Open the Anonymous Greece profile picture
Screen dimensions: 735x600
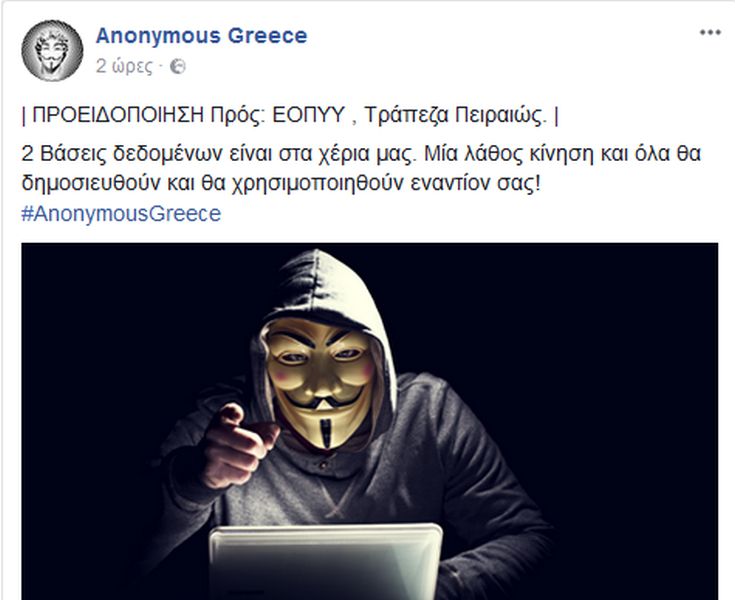tap(52, 51)
